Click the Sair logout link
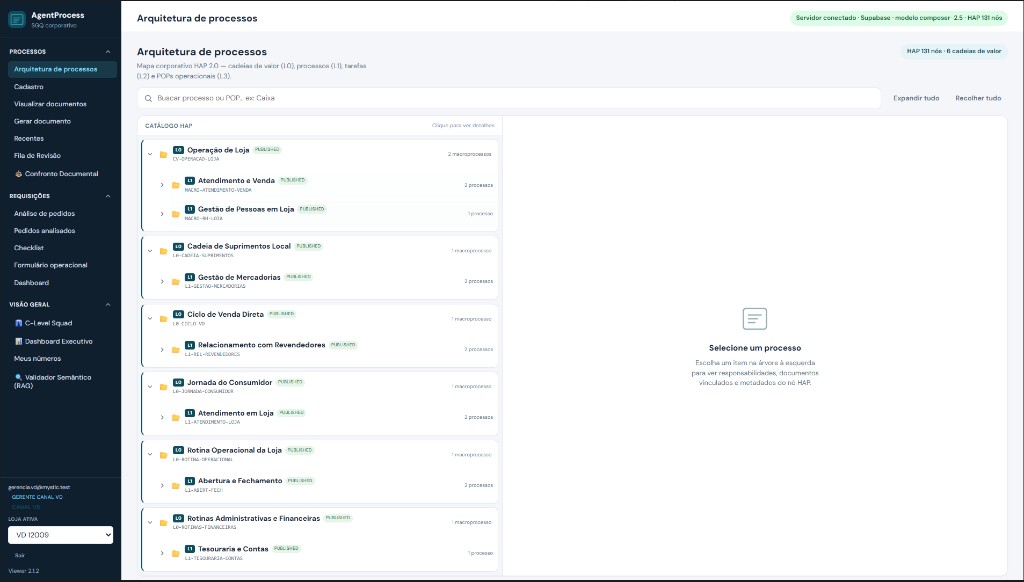Image resolution: width=1024 pixels, height=582 pixels. pos(20,555)
